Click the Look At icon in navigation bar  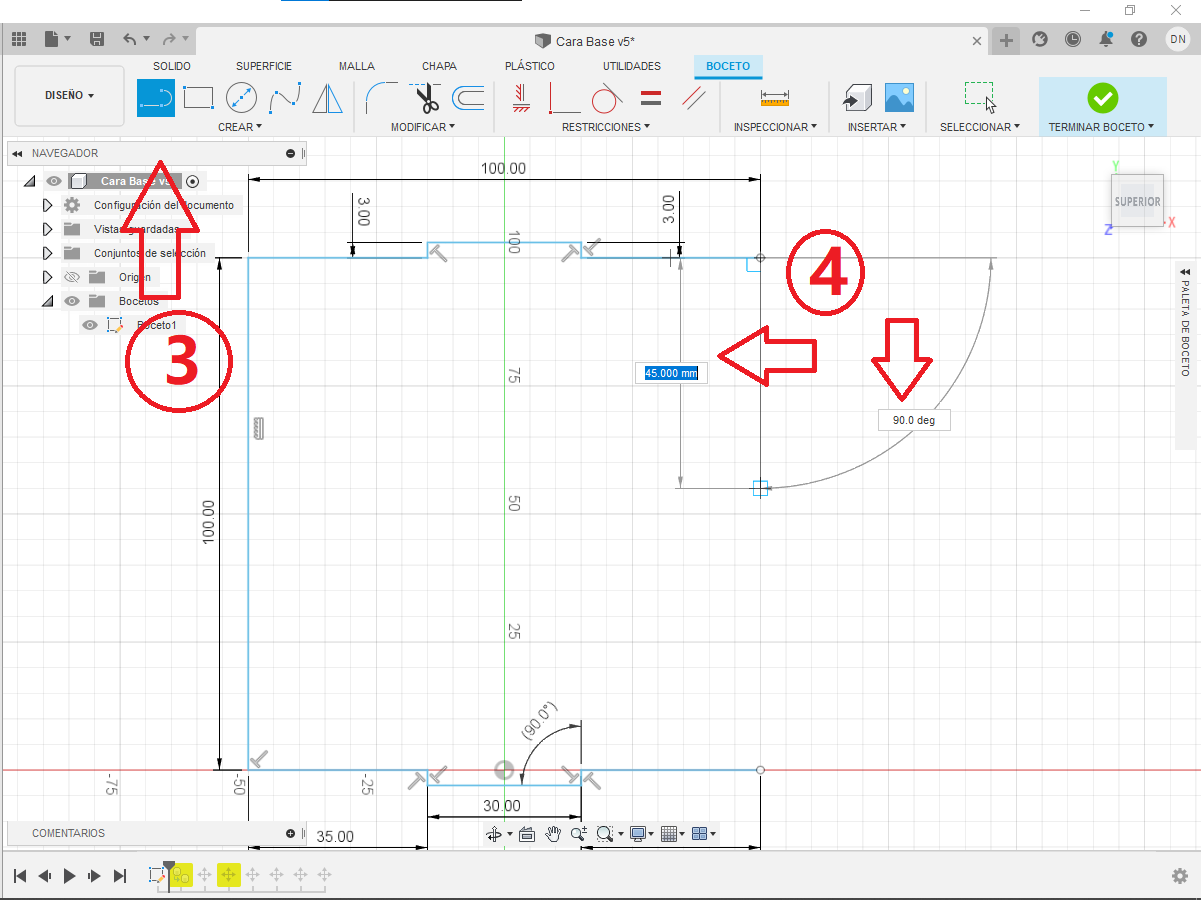click(x=528, y=834)
